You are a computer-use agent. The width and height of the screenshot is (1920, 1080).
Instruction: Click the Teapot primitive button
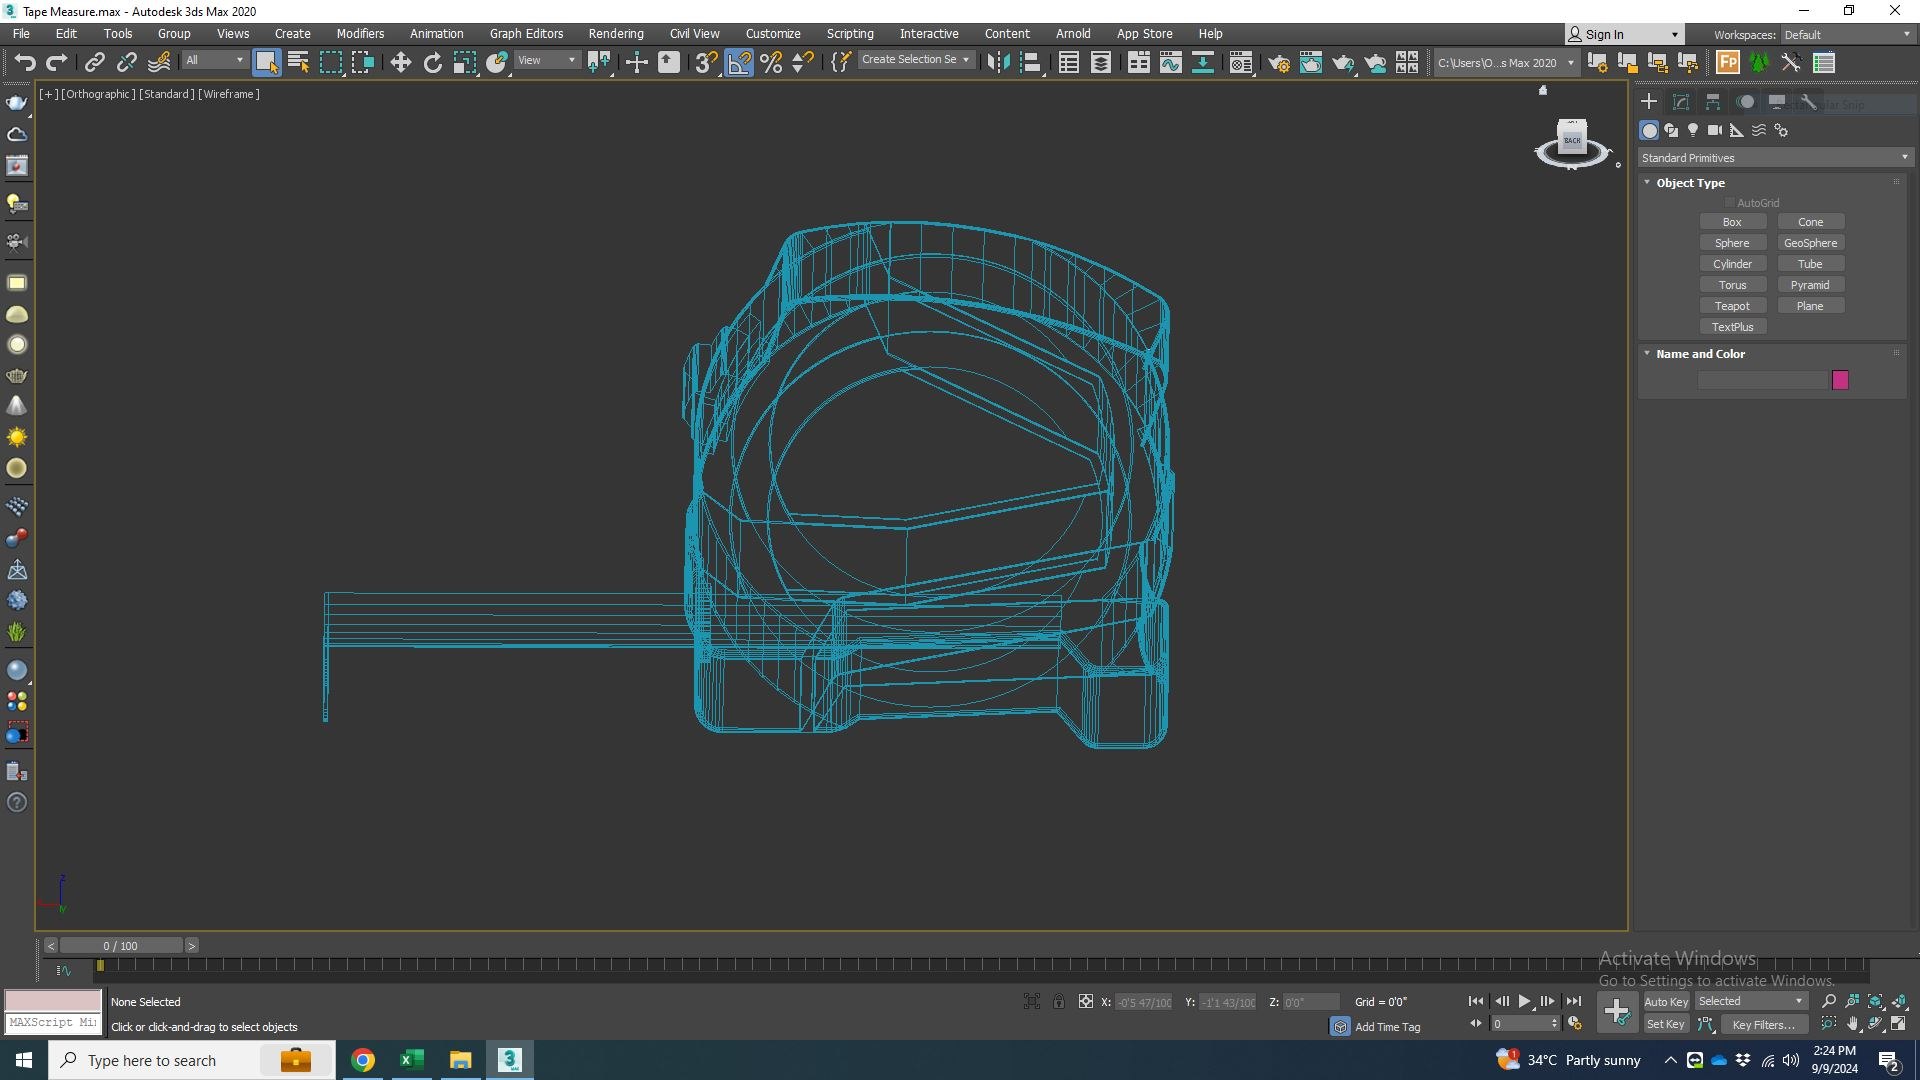click(x=1732, y=306)
